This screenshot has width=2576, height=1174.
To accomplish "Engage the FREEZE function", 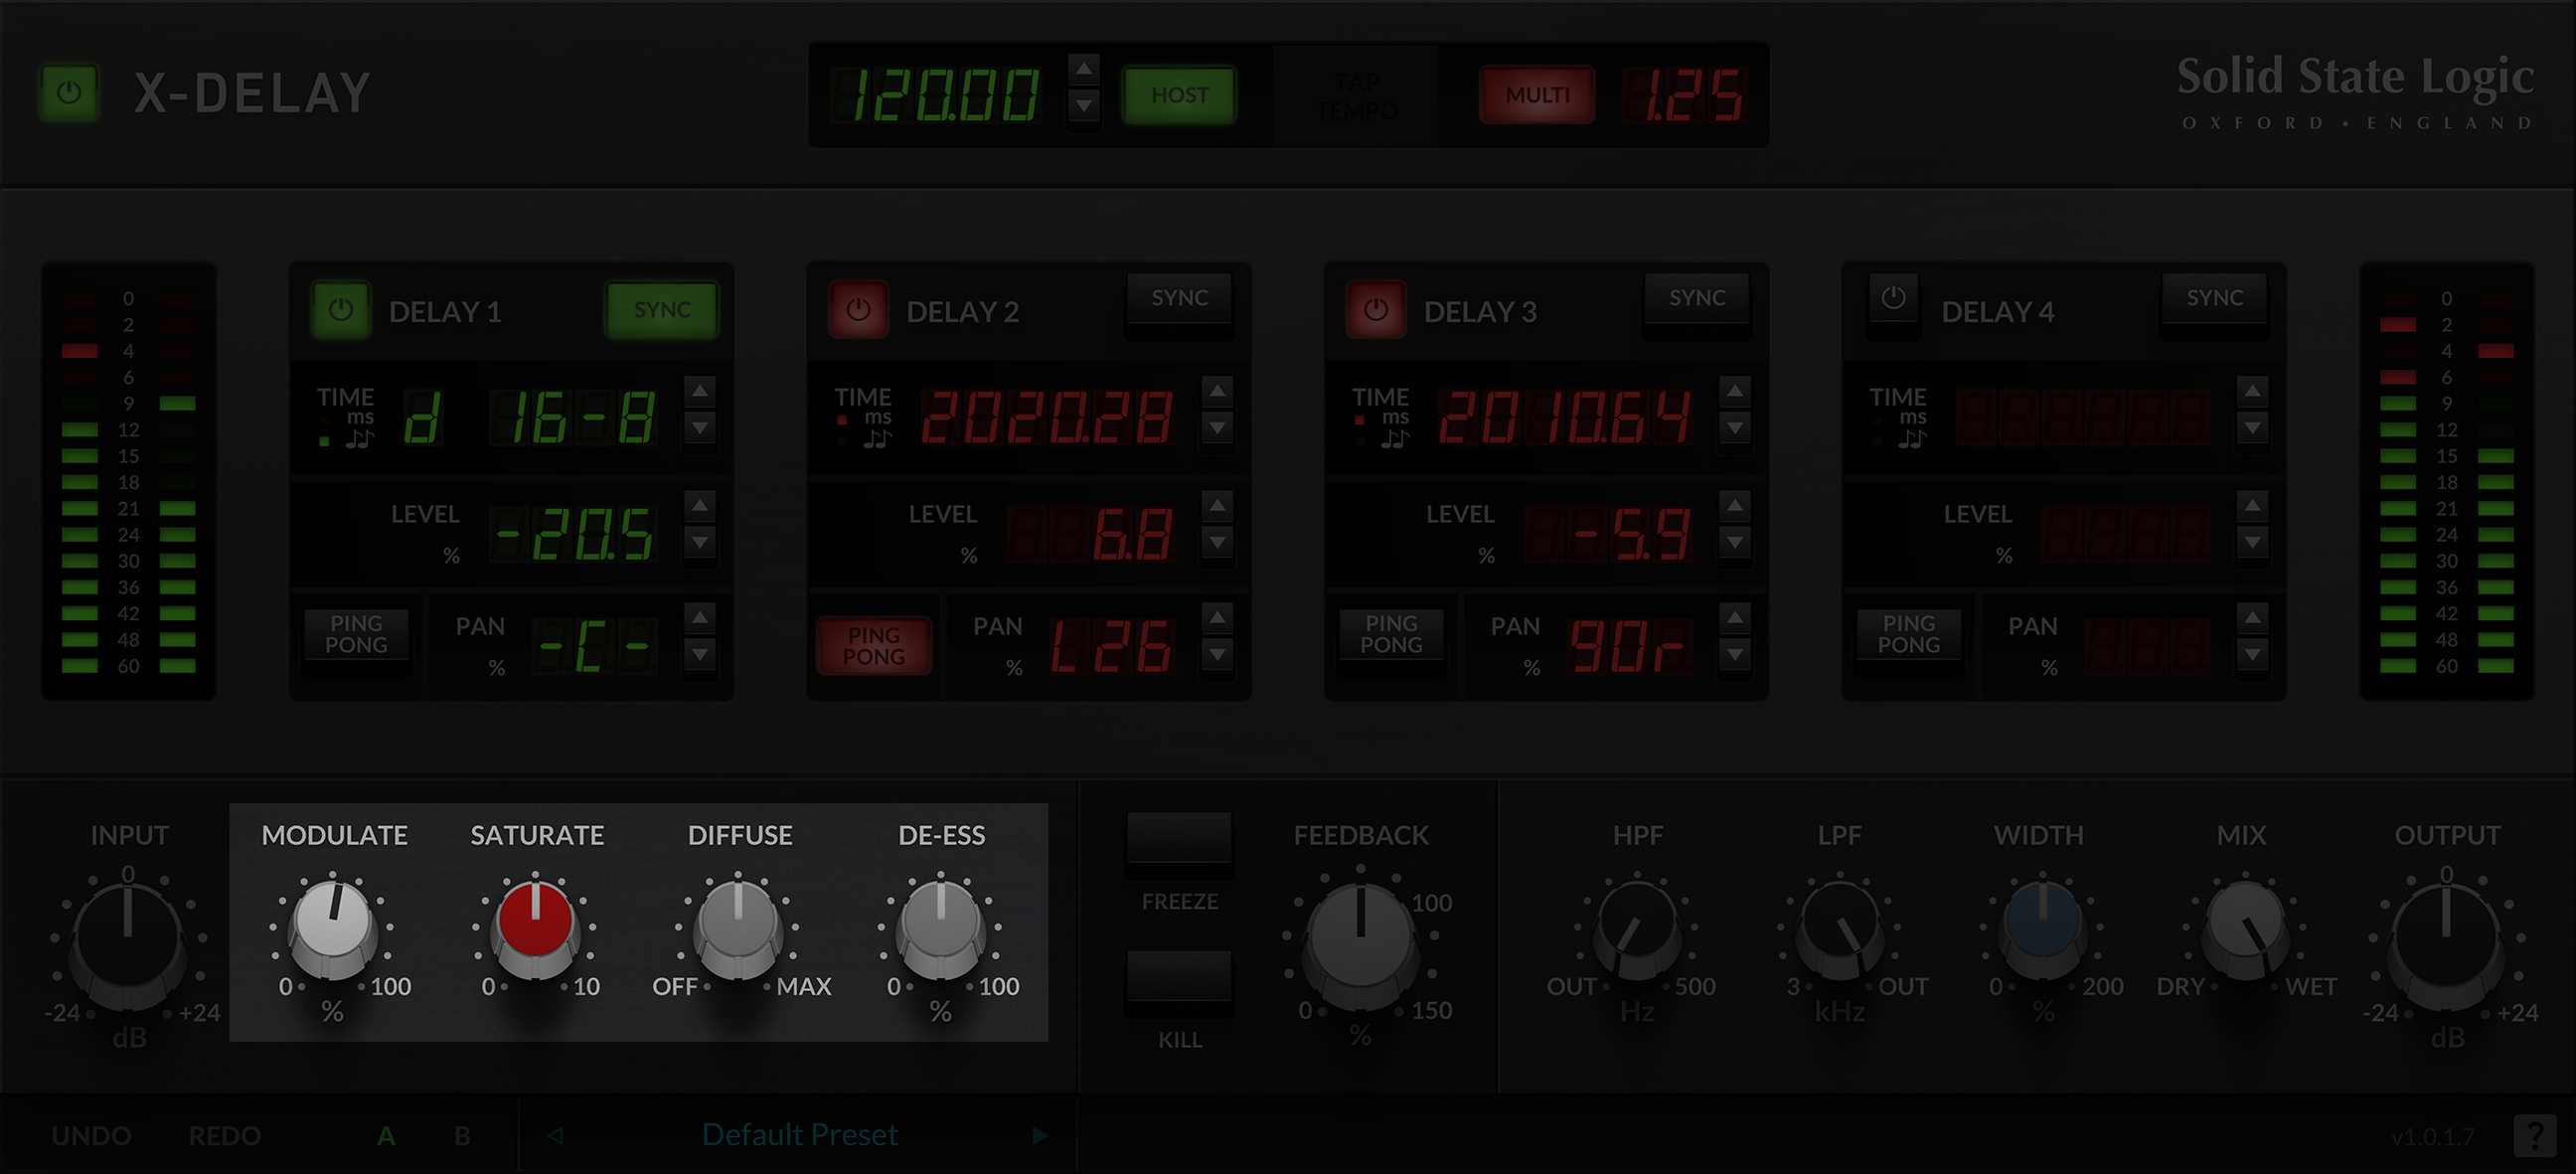I will click(1179, 841).
